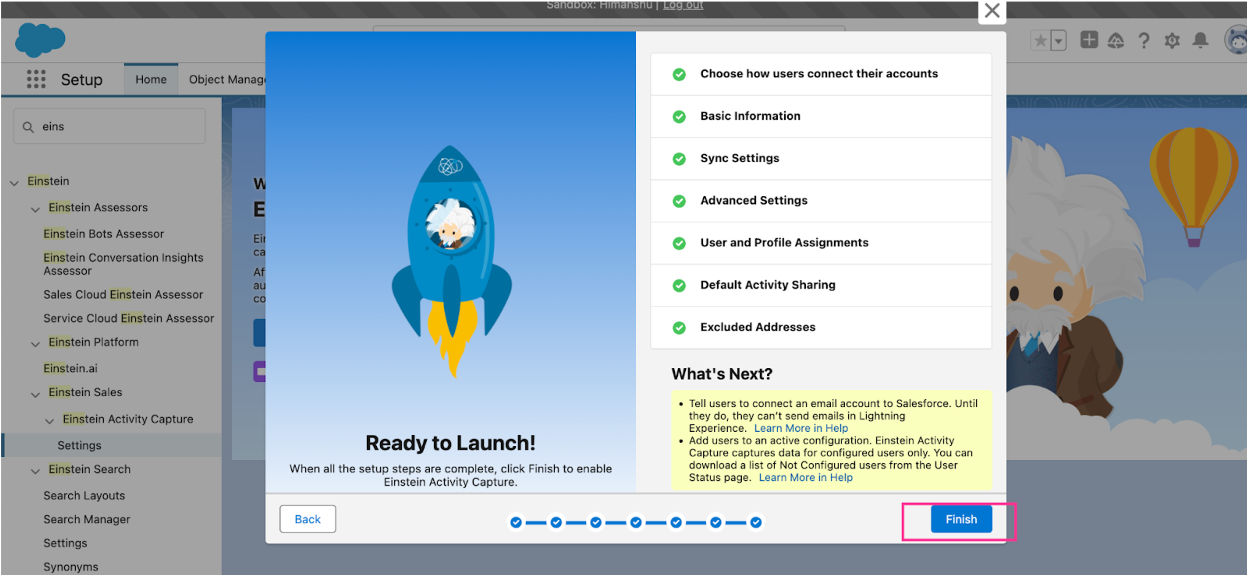Open the Help question mark icon

coord(1144,40)
